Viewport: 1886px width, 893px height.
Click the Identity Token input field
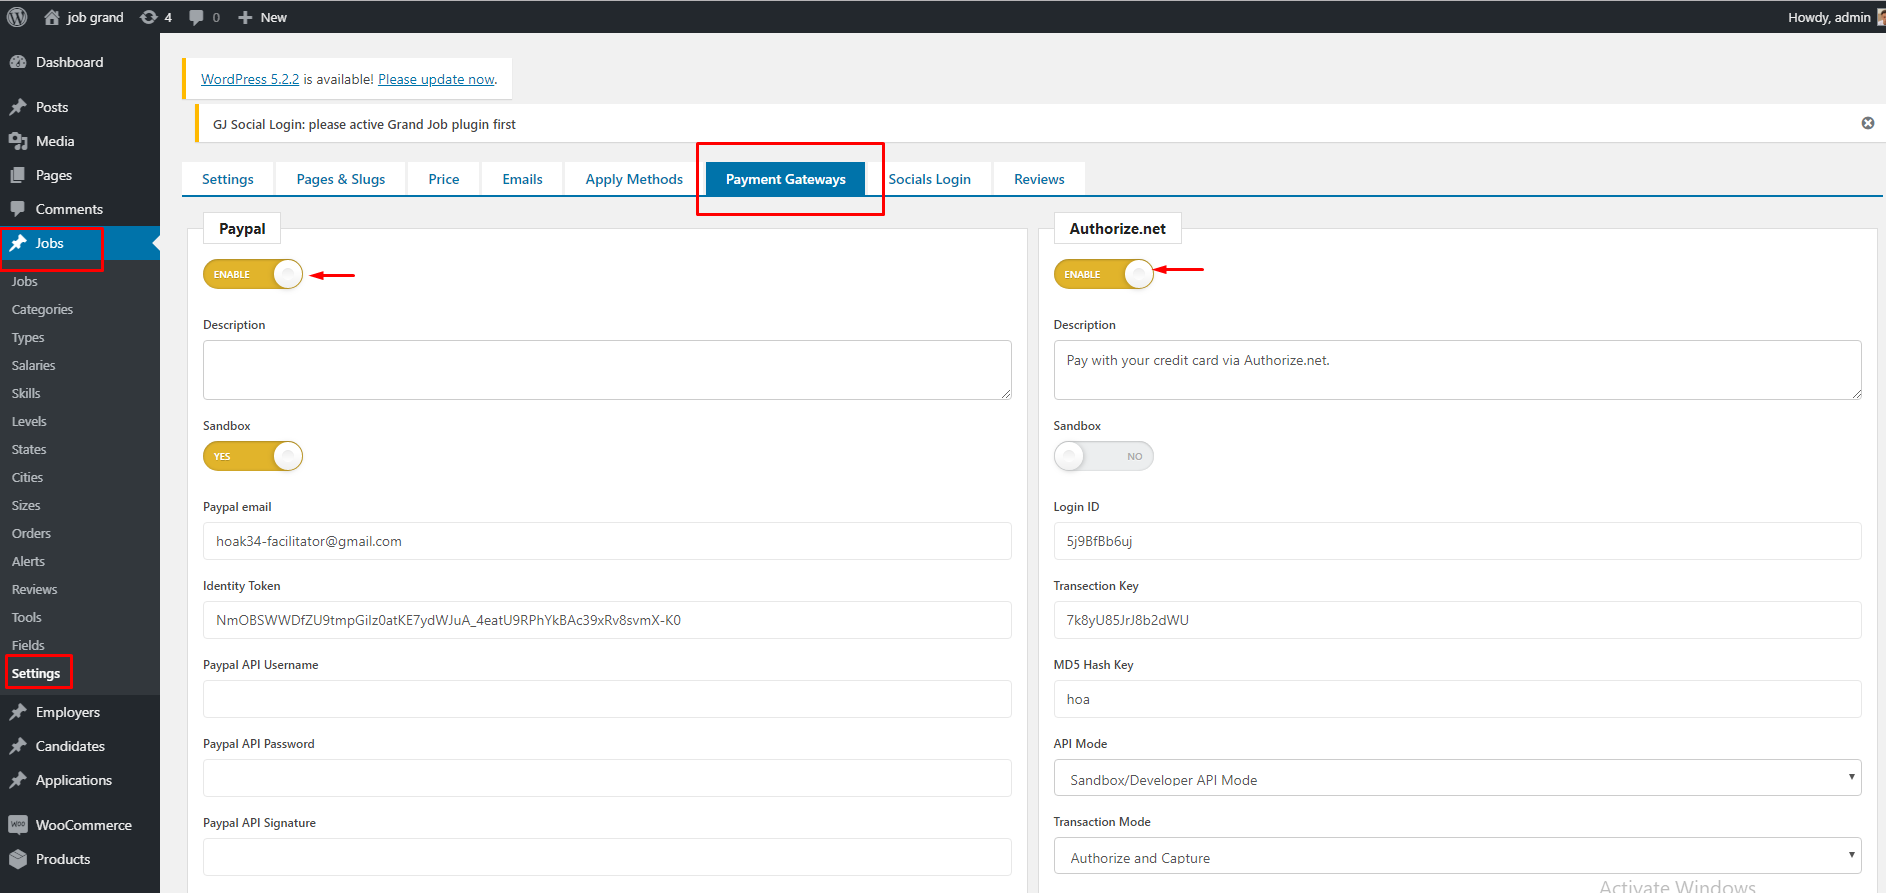pos(607,620)
